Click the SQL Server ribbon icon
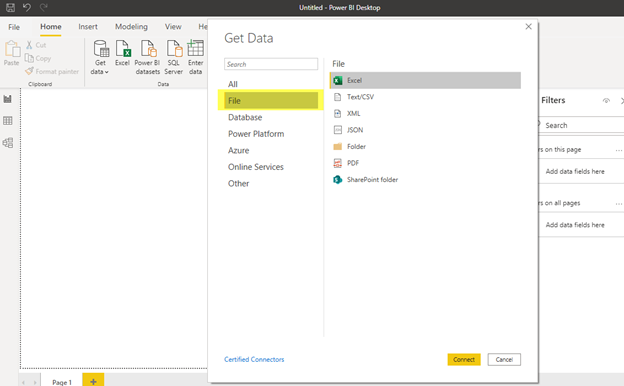Viewport: 624px width, 386px height. coord(174,57)
